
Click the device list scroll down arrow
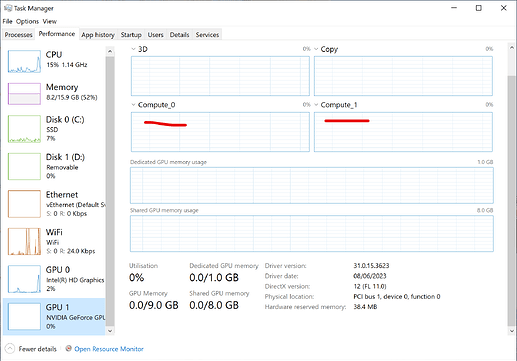coord(110,331)
